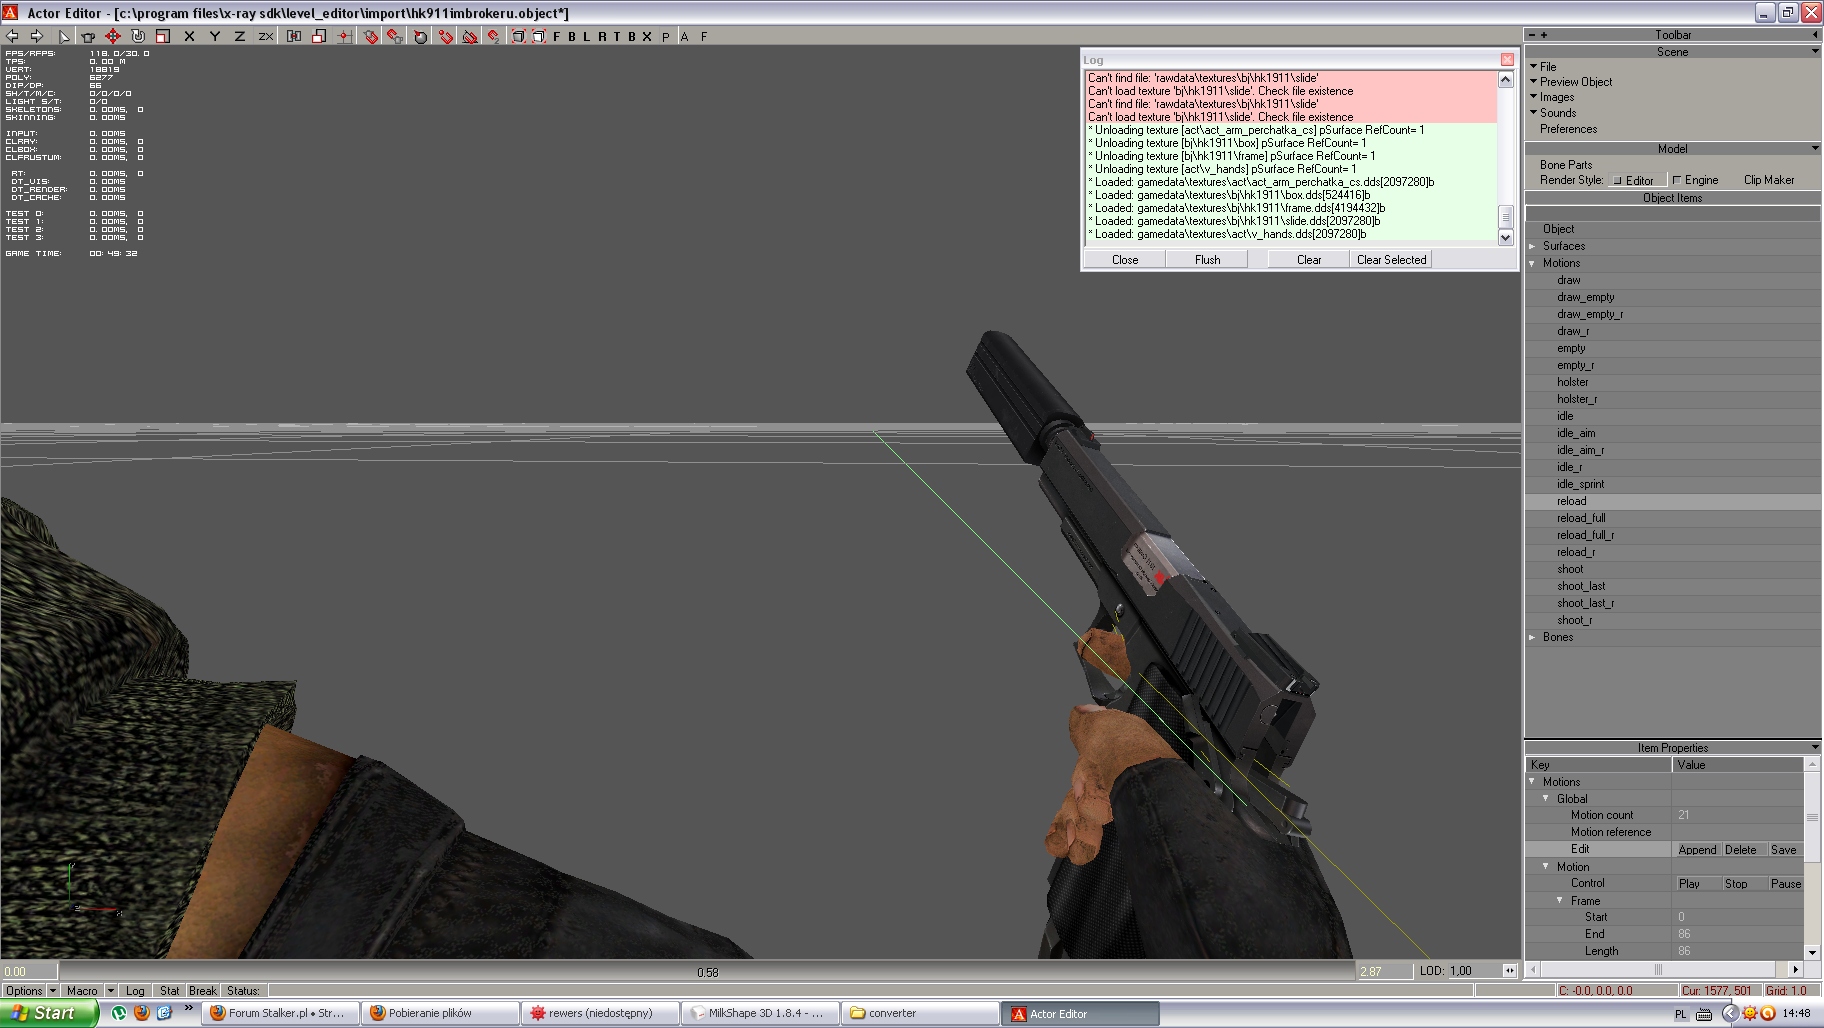Viewport: 1824px width, 1028px height.
Task: Activate the scale tool icon
Action: click(x=163, y=36)
